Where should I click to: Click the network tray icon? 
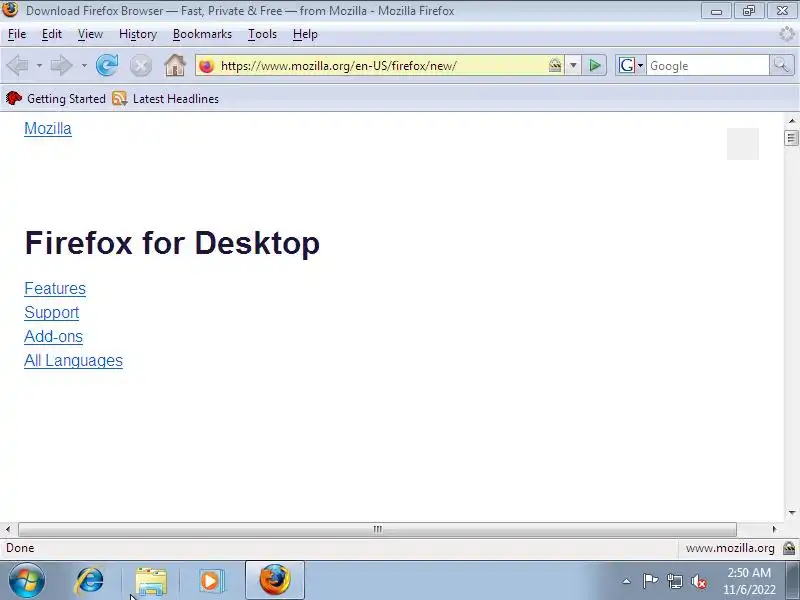[x=675, y=581]
